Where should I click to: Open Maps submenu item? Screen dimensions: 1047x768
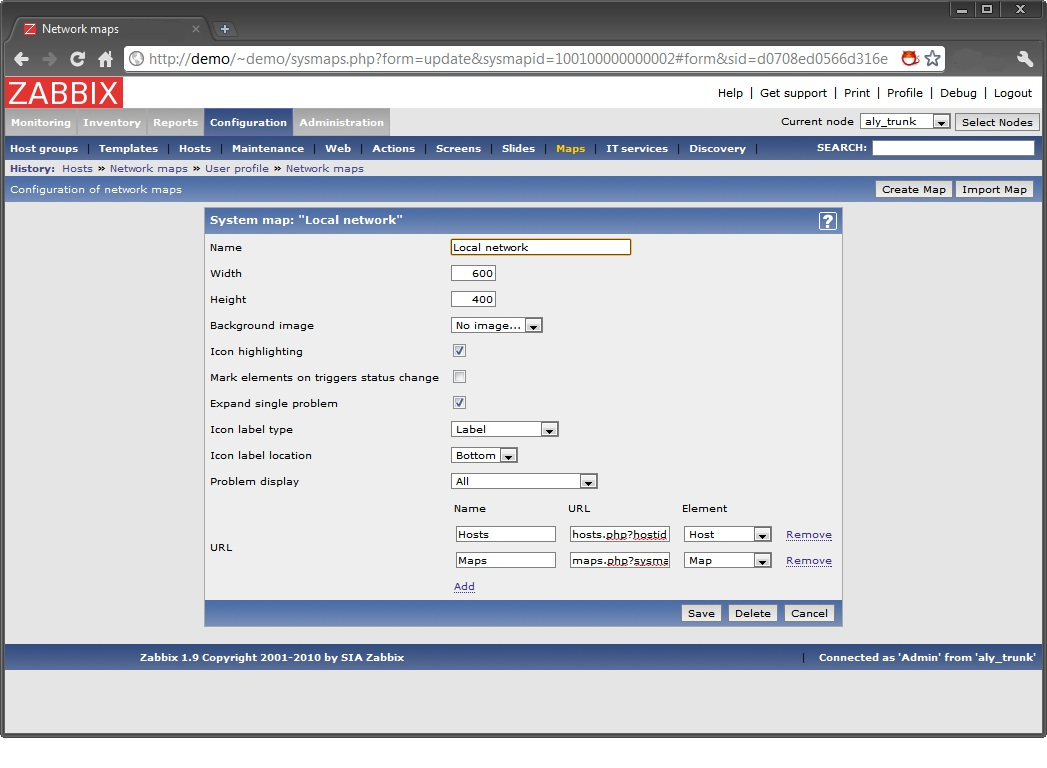click(570, 148)
